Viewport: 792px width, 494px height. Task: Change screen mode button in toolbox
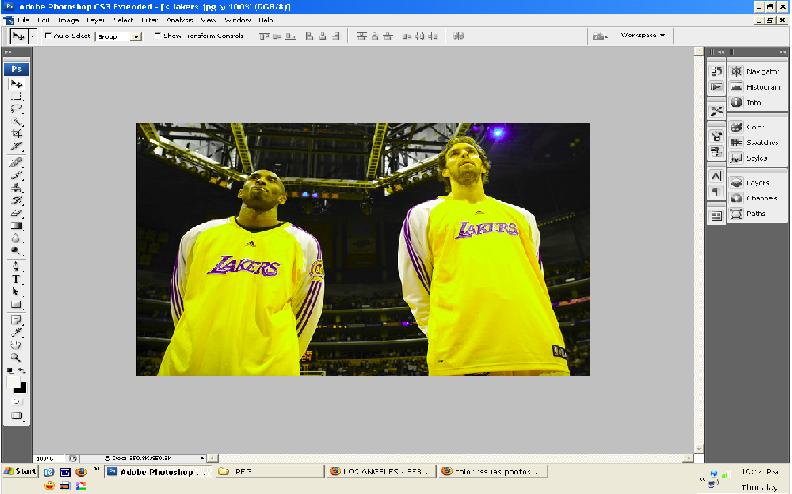[x=16, y=416]
